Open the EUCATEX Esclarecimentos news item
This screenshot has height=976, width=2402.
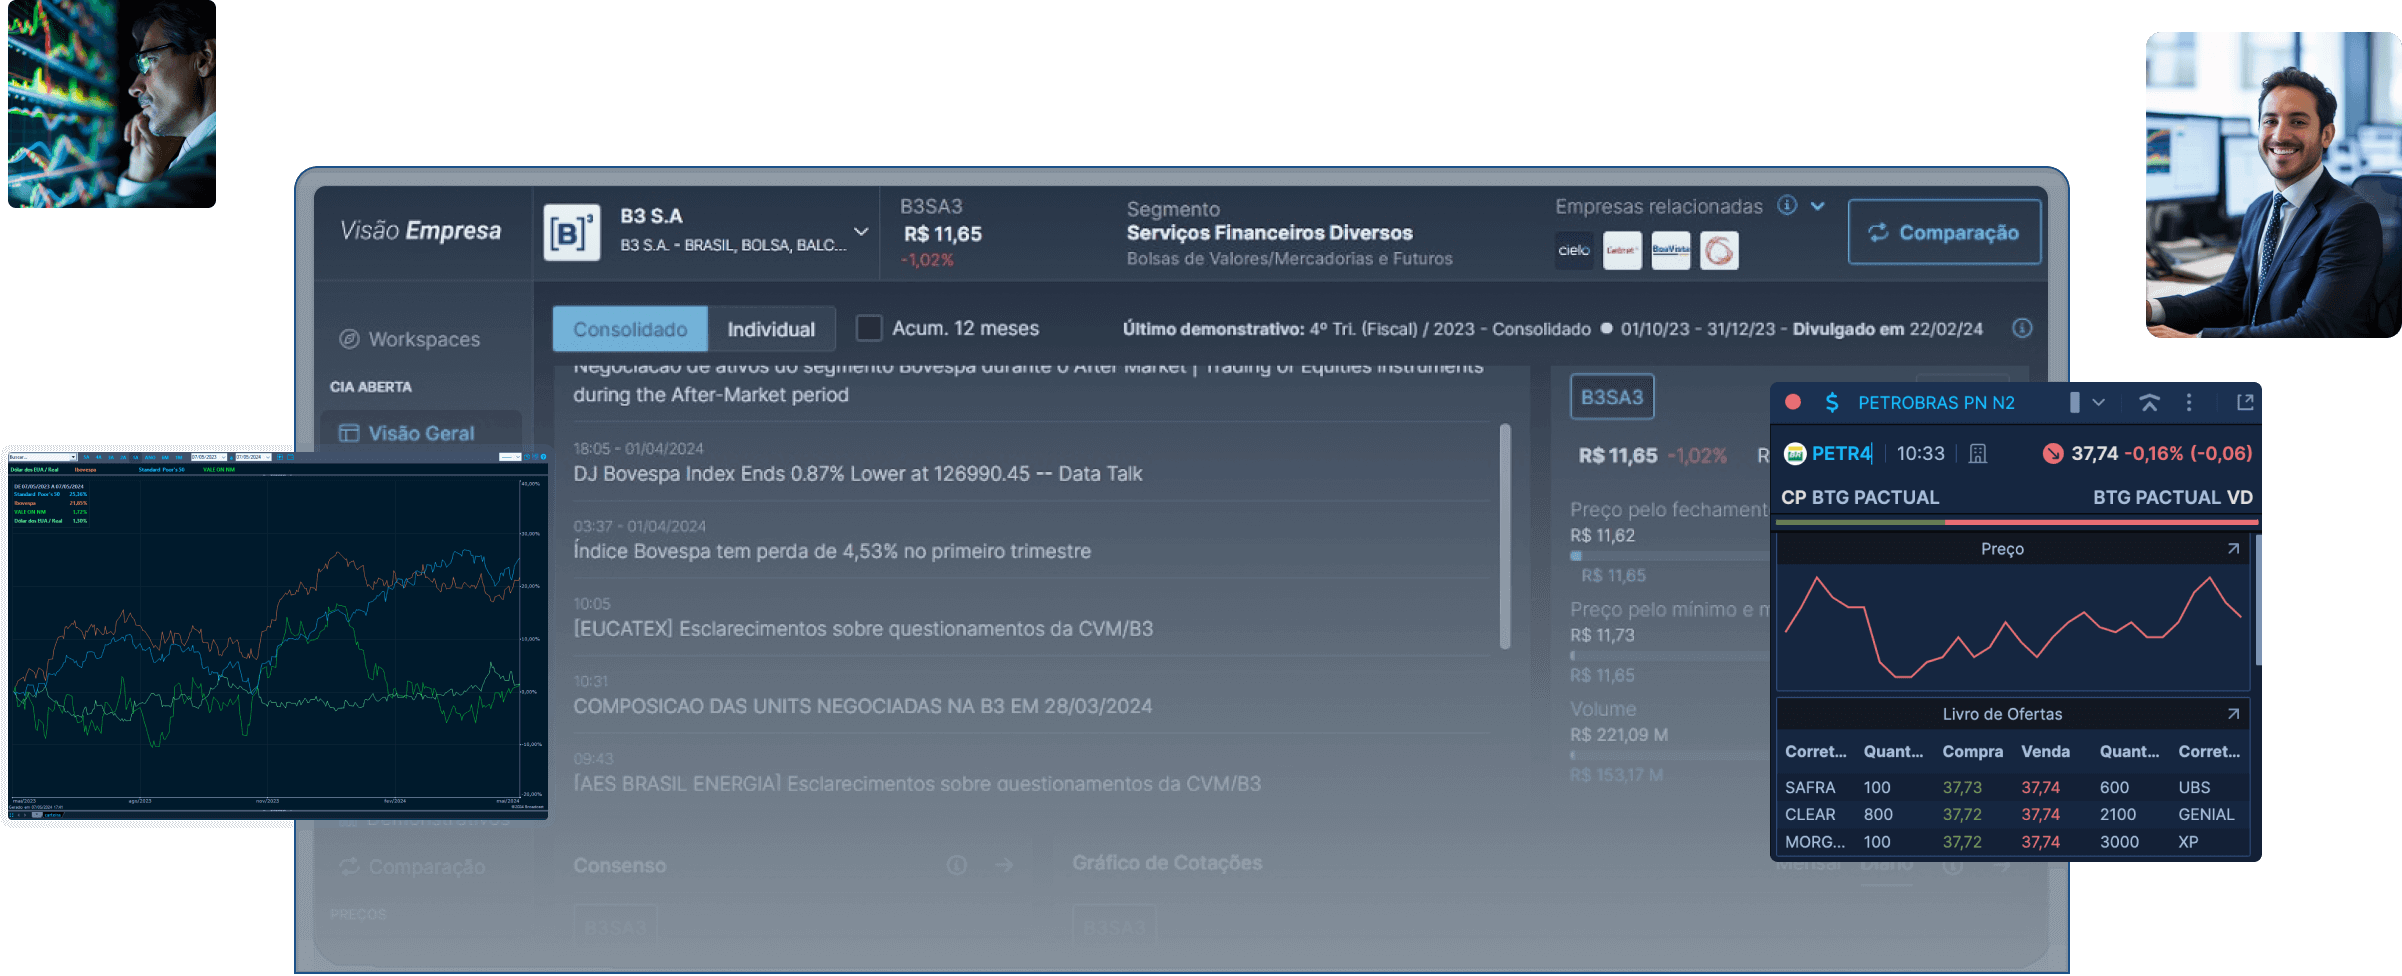[863, 628]
